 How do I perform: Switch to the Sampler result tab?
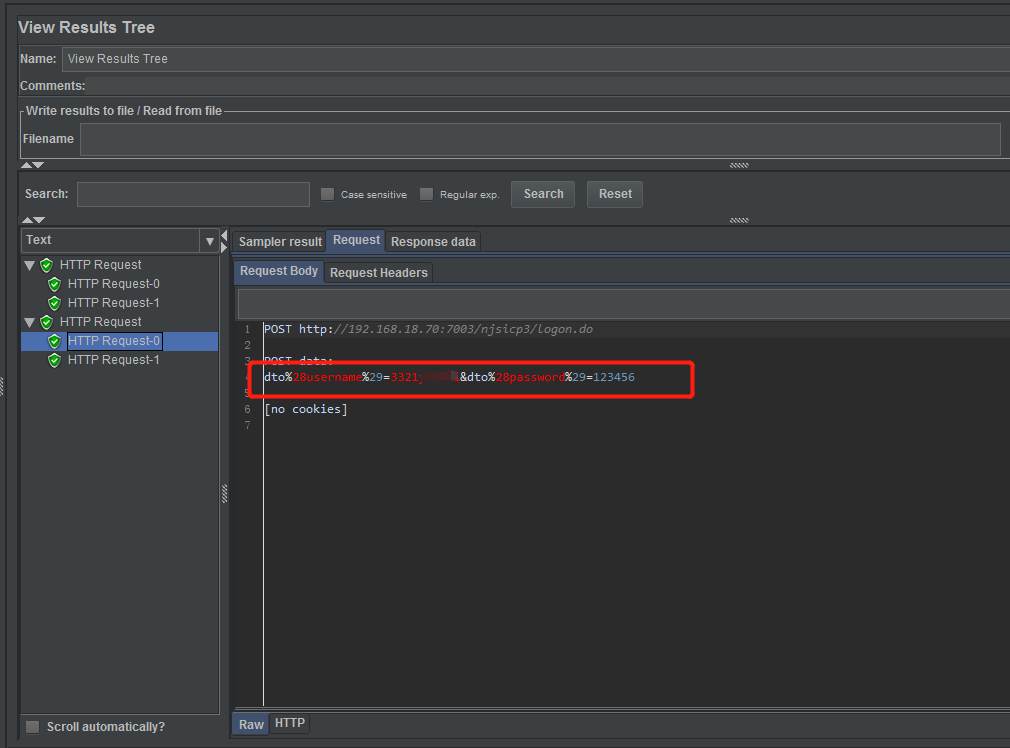[x=280, y=242]
